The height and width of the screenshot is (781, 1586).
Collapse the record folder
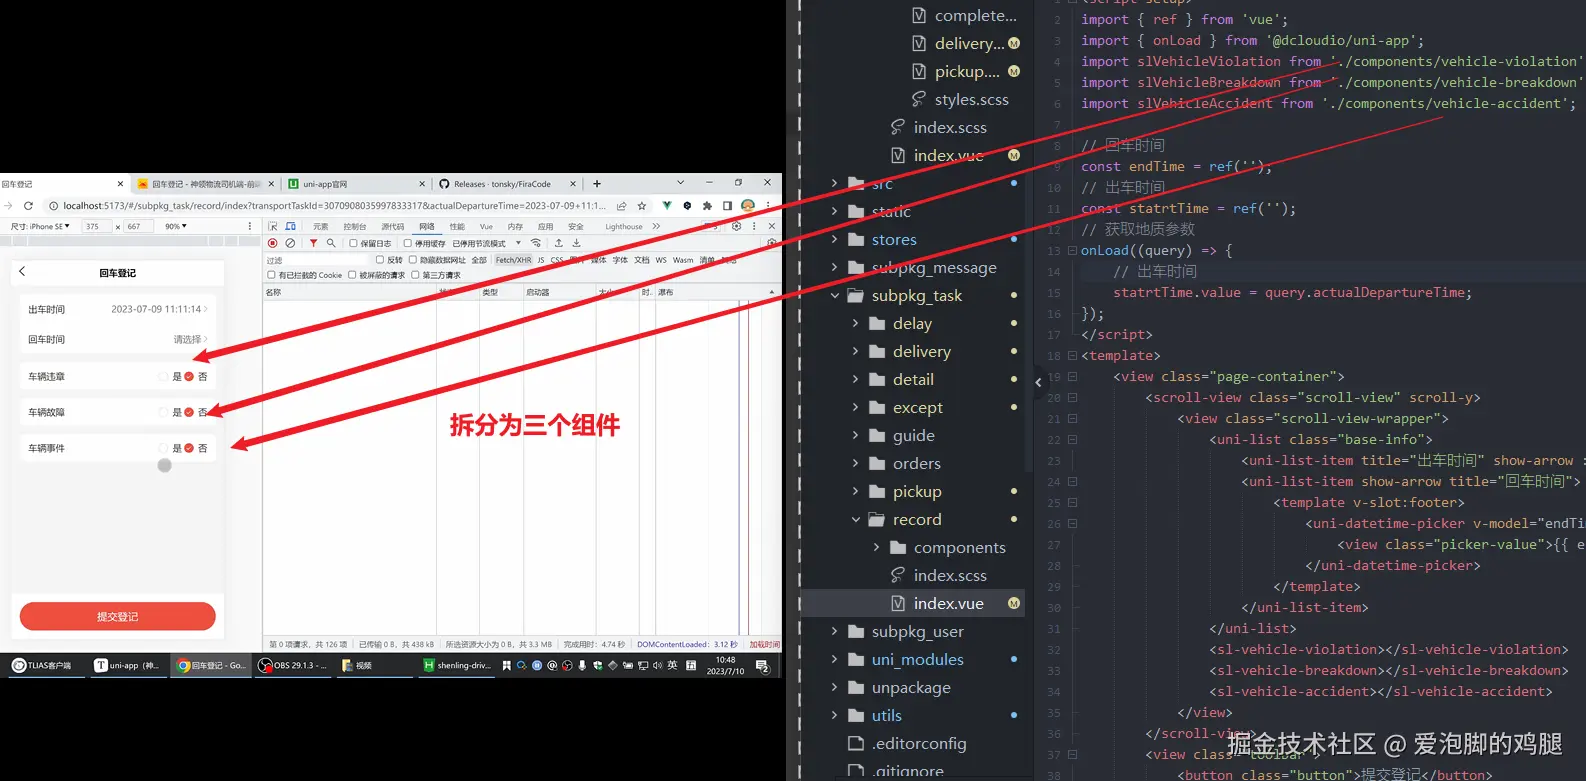point(855,519)
